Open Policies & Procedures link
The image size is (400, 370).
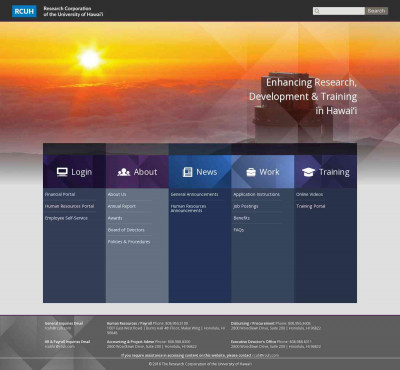pos(129,242)
